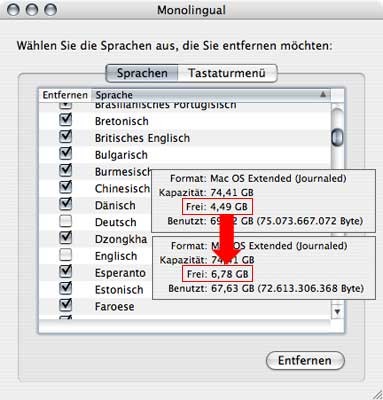Enable the Englisch checkbox
The width and height of the screenshot is (383, 400).
66,255
